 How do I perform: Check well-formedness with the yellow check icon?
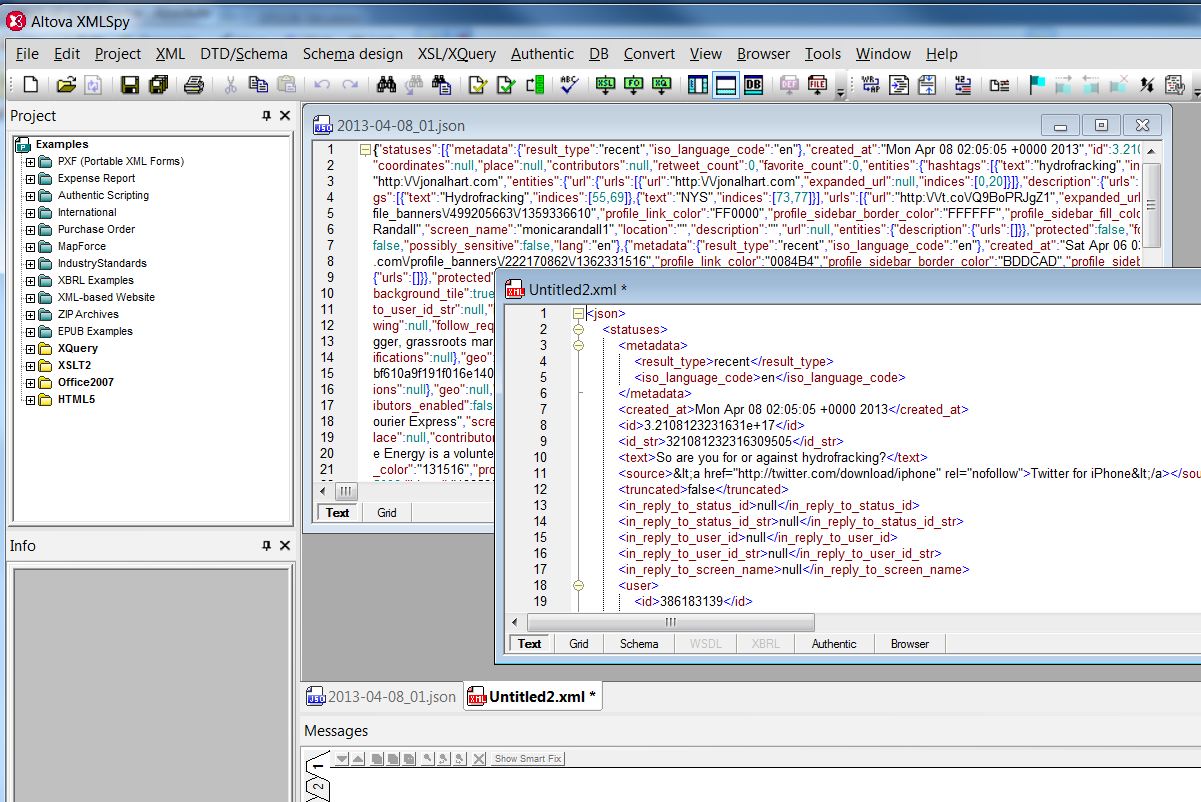478,85
